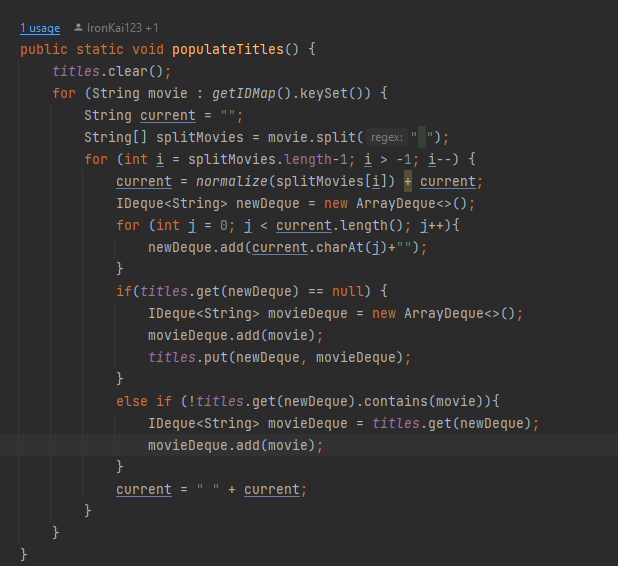The image size is (618, 566).
Task: Click the author person icon beside IronKai123
Action: tap(79, 27)
